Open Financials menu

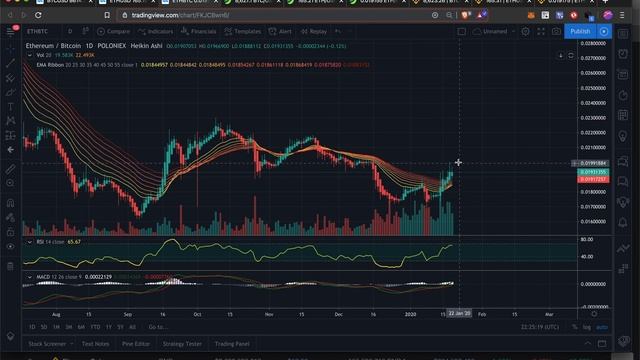click(x=198, y=31)
